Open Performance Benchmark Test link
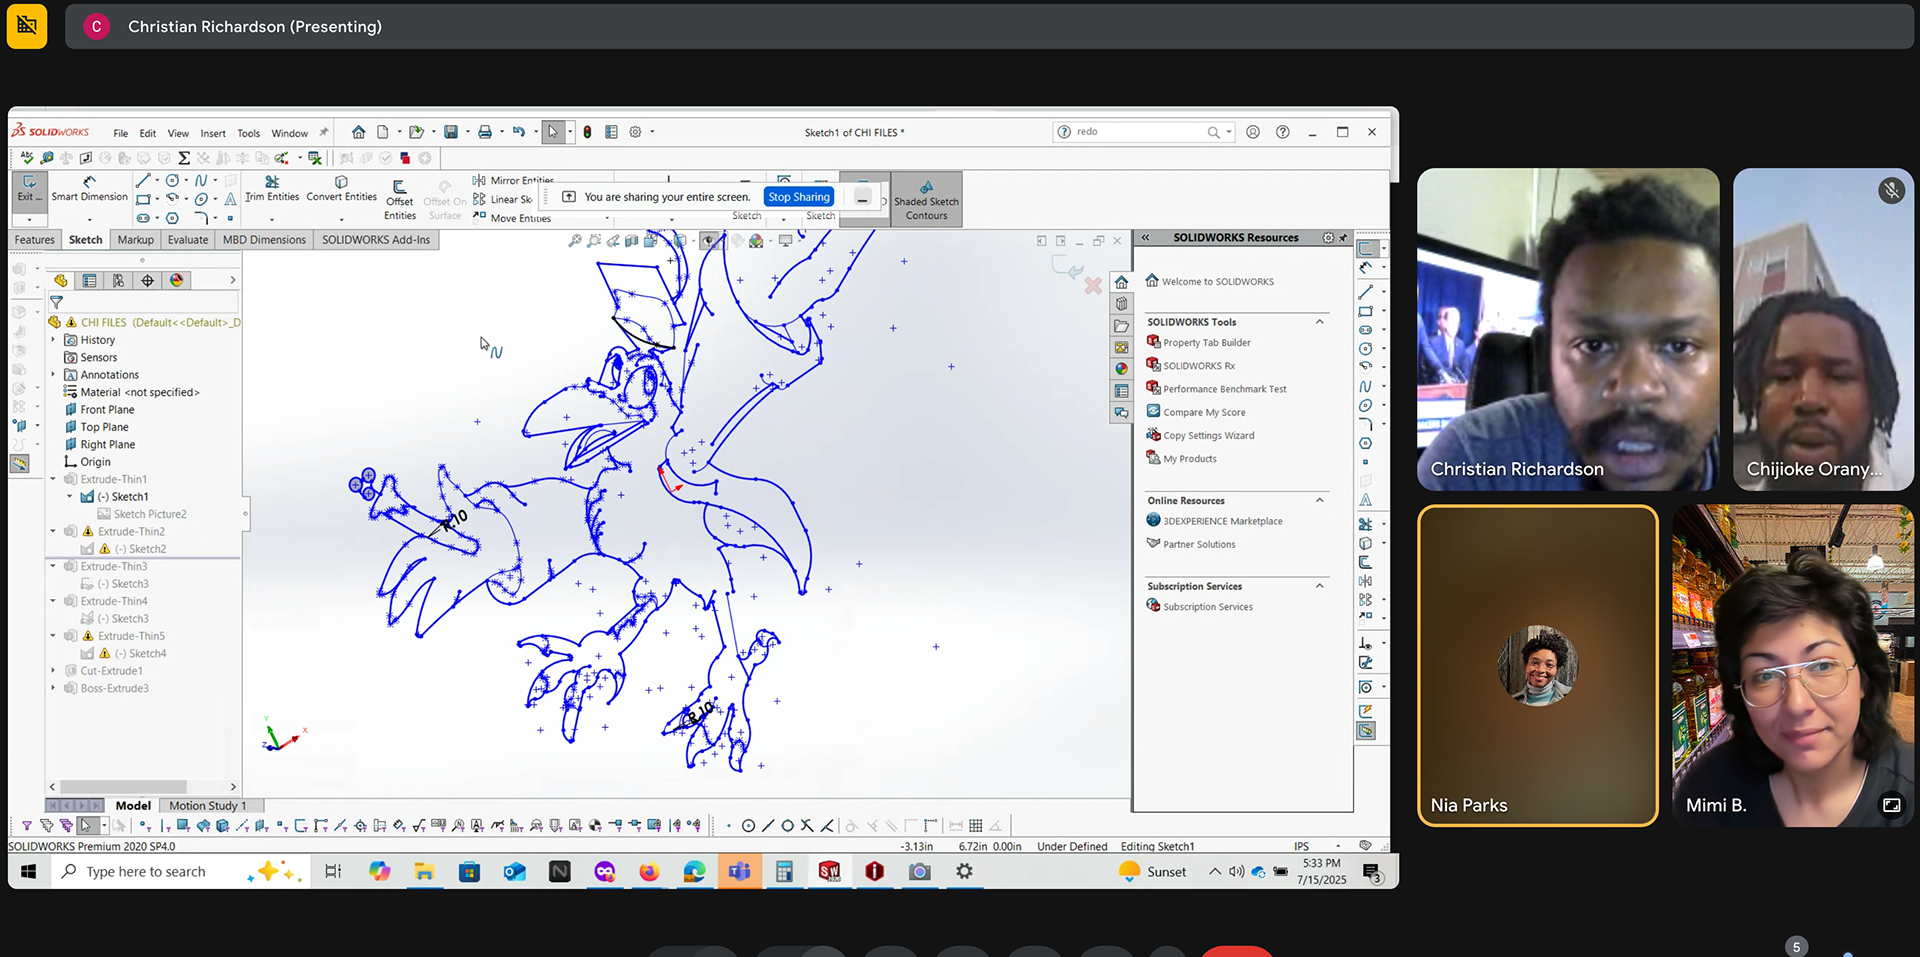Screen dimensions: 1920x957 click(x=1224, y=389)
